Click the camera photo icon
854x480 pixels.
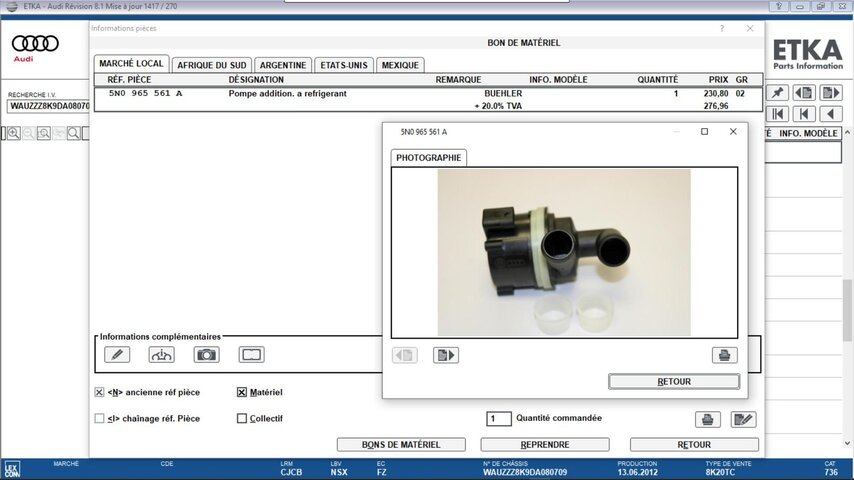coord(206,355)
